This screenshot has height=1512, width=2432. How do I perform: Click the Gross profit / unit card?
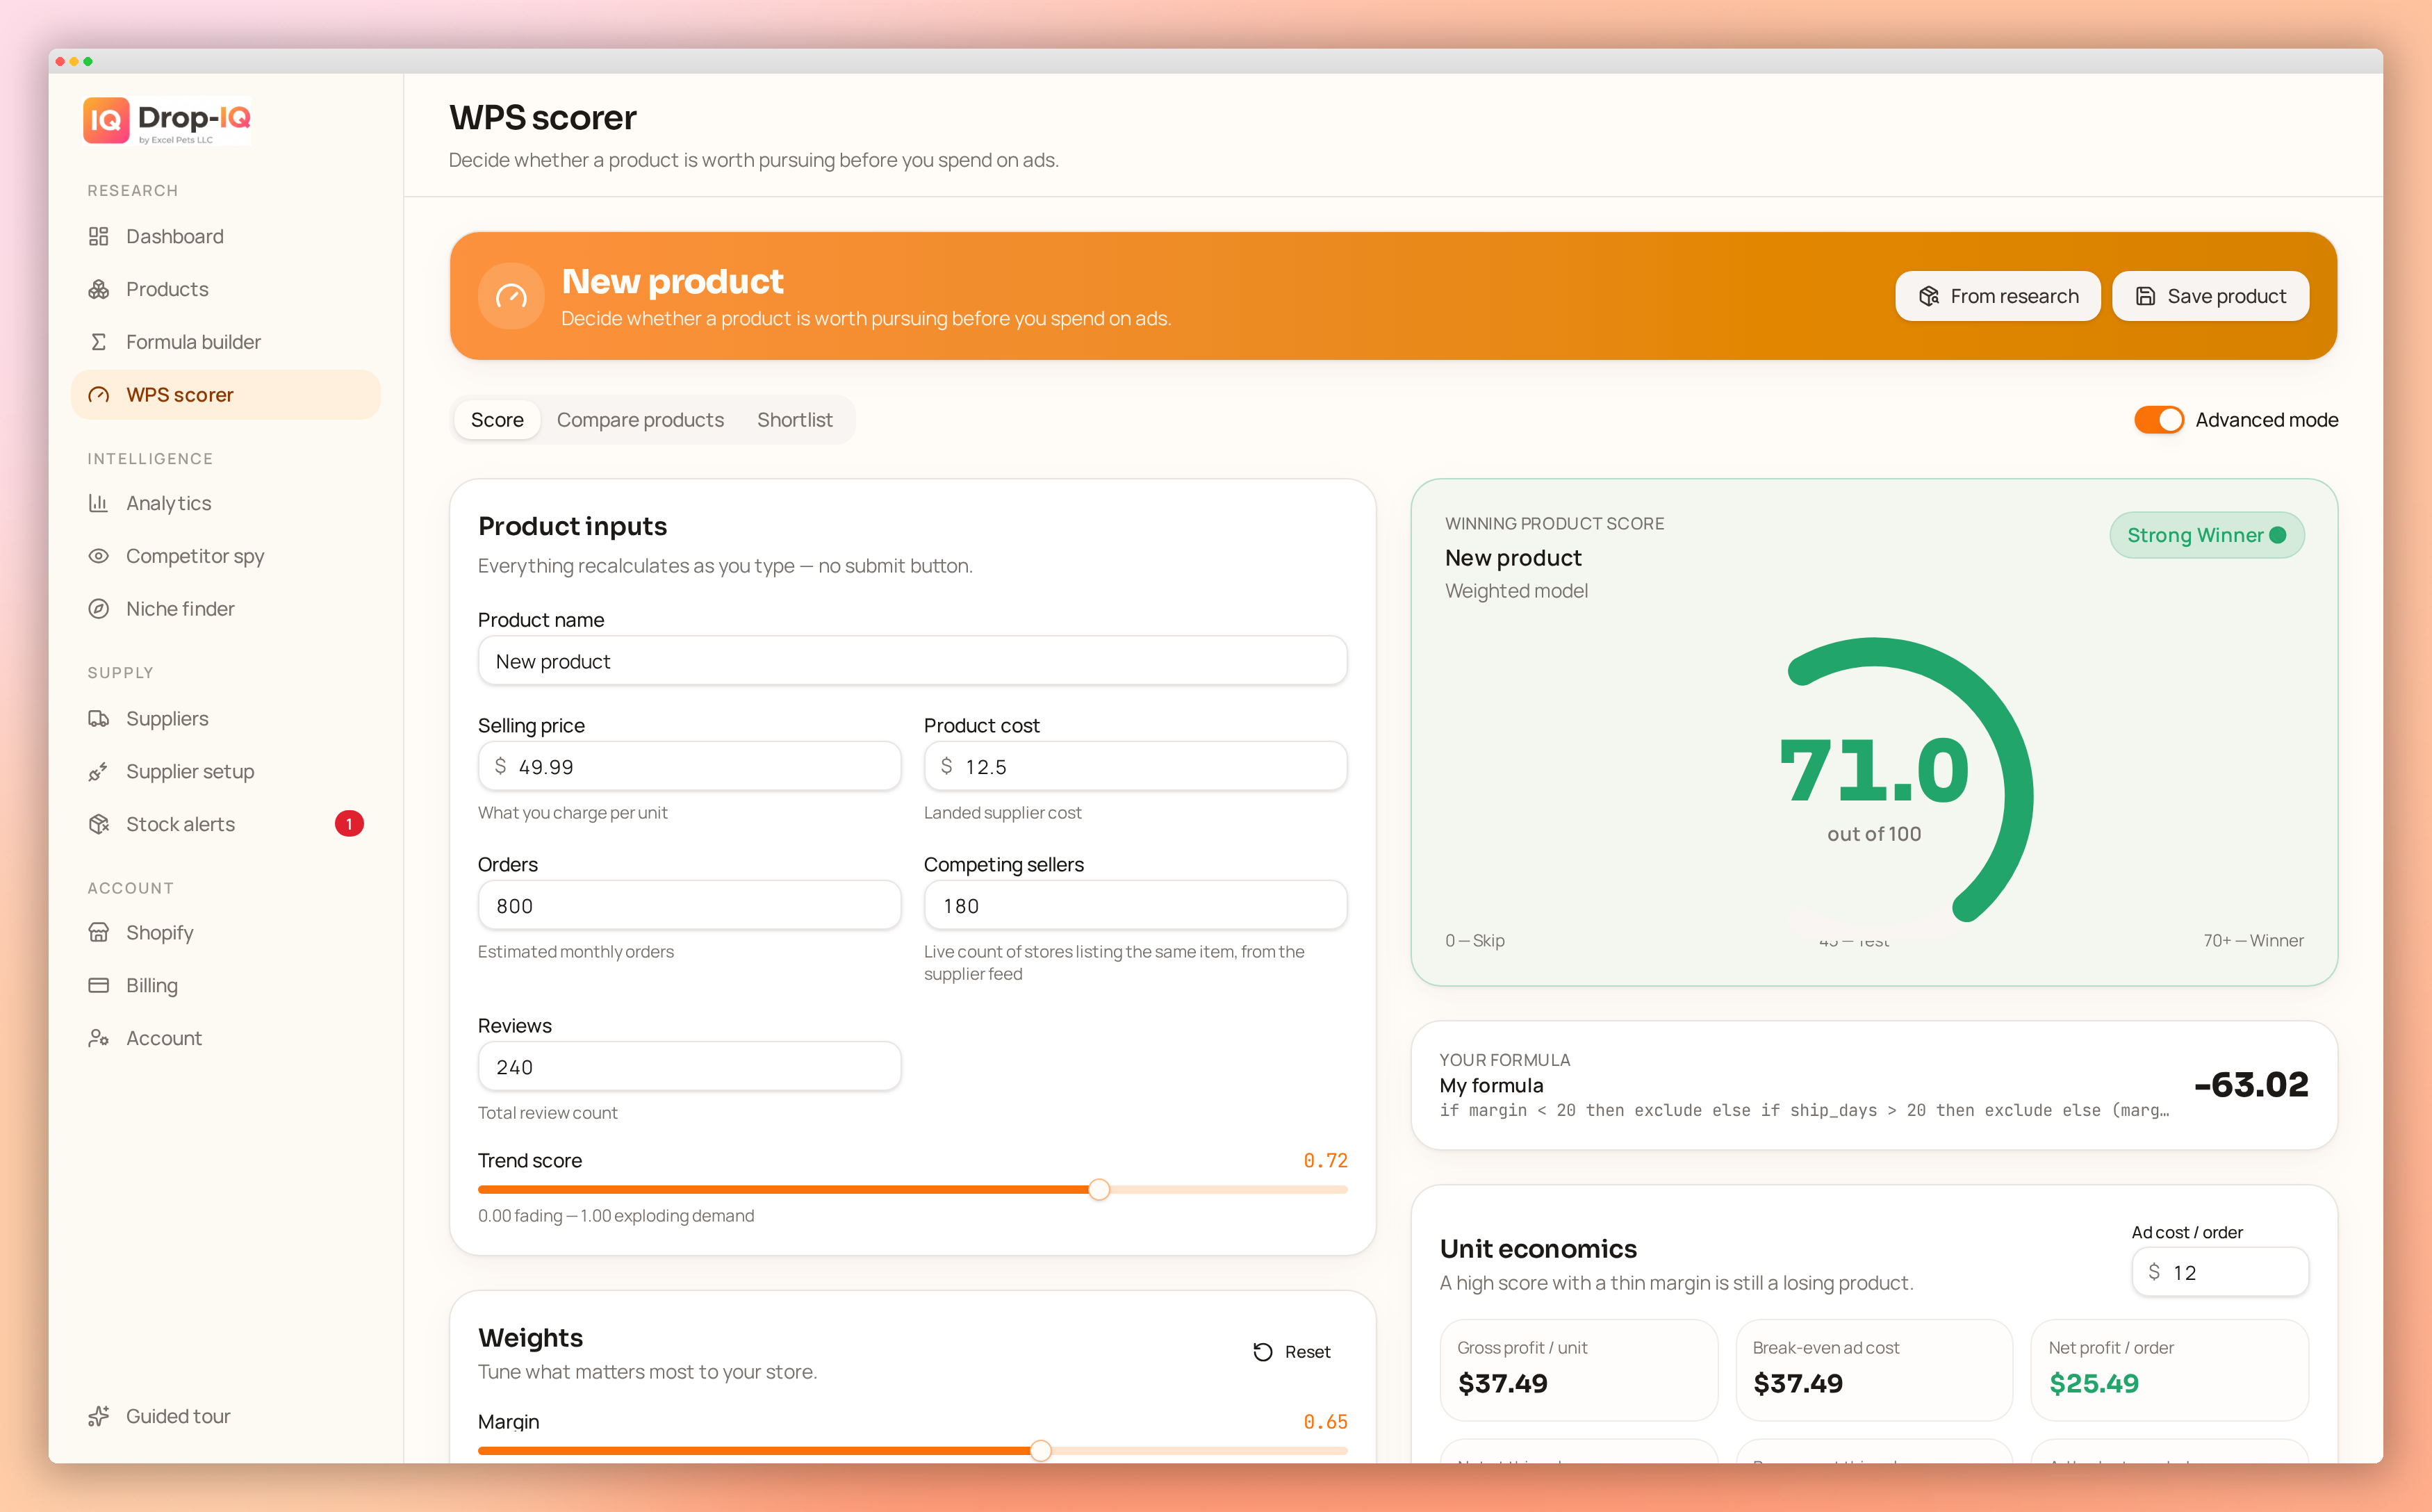point(1578,1369)
